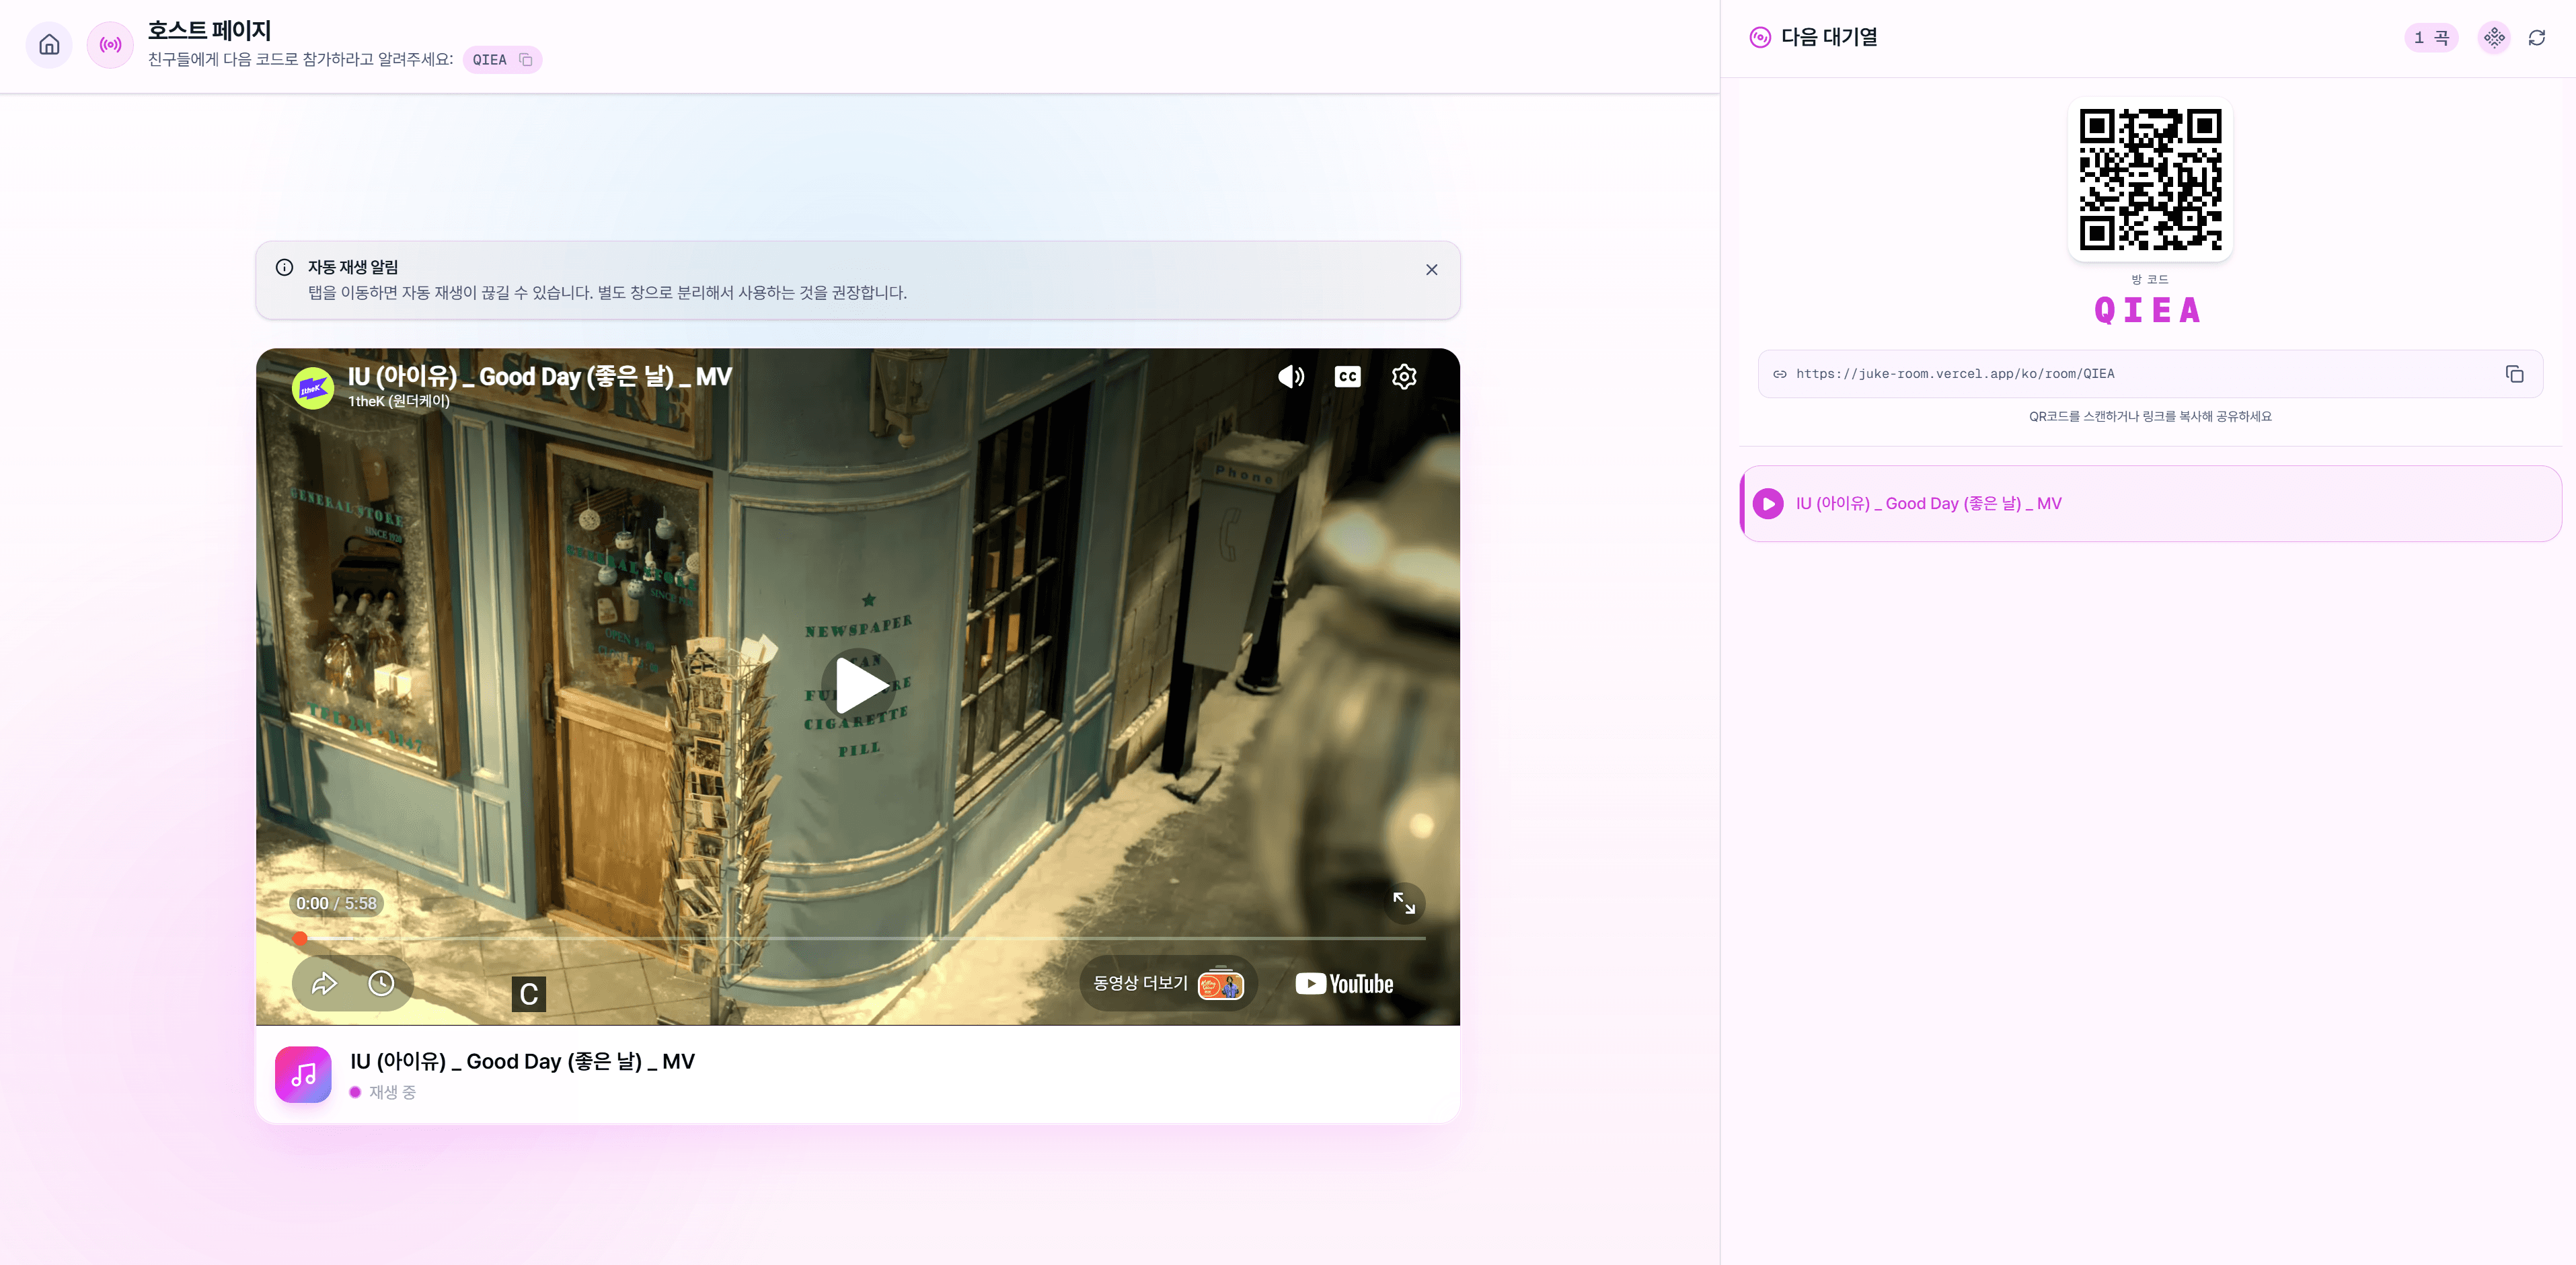Click the broadcast host icon in header
This screenshot has width=2576, height=1265.
(110, 45)
